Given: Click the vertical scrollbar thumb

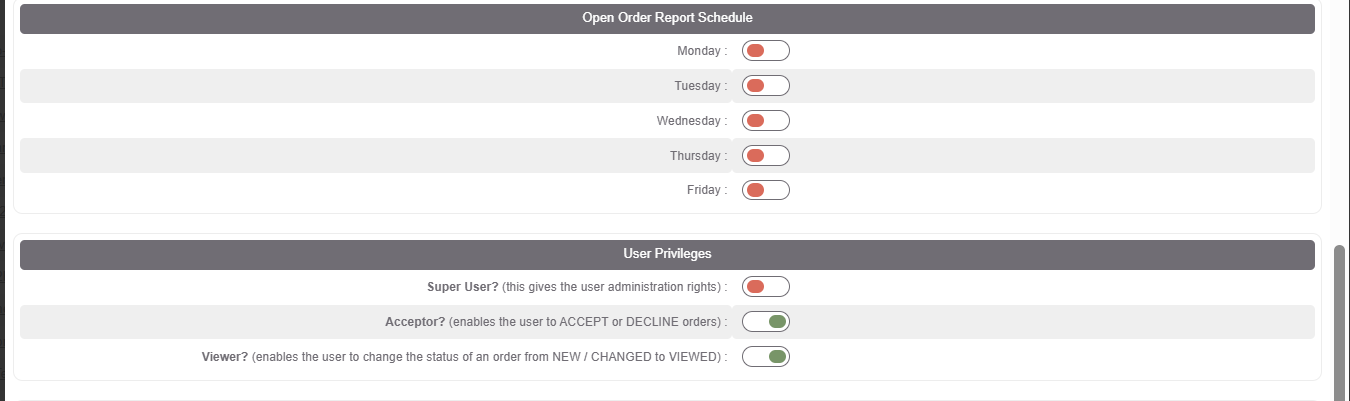Looking at the screenshot, I should (1340, 322).
